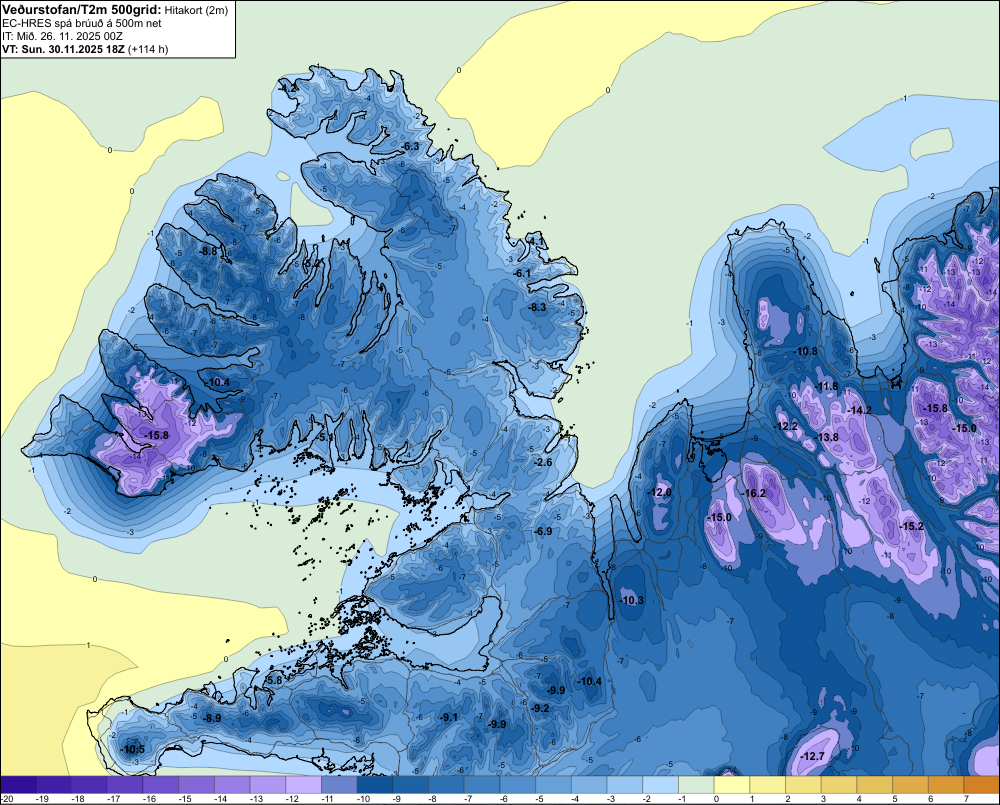Click the initial time IT: Mið. 26. 11. 2025 00Z
Image resolution: width=1000 pixels, height=805 pixels.
[x=62, y=36]
